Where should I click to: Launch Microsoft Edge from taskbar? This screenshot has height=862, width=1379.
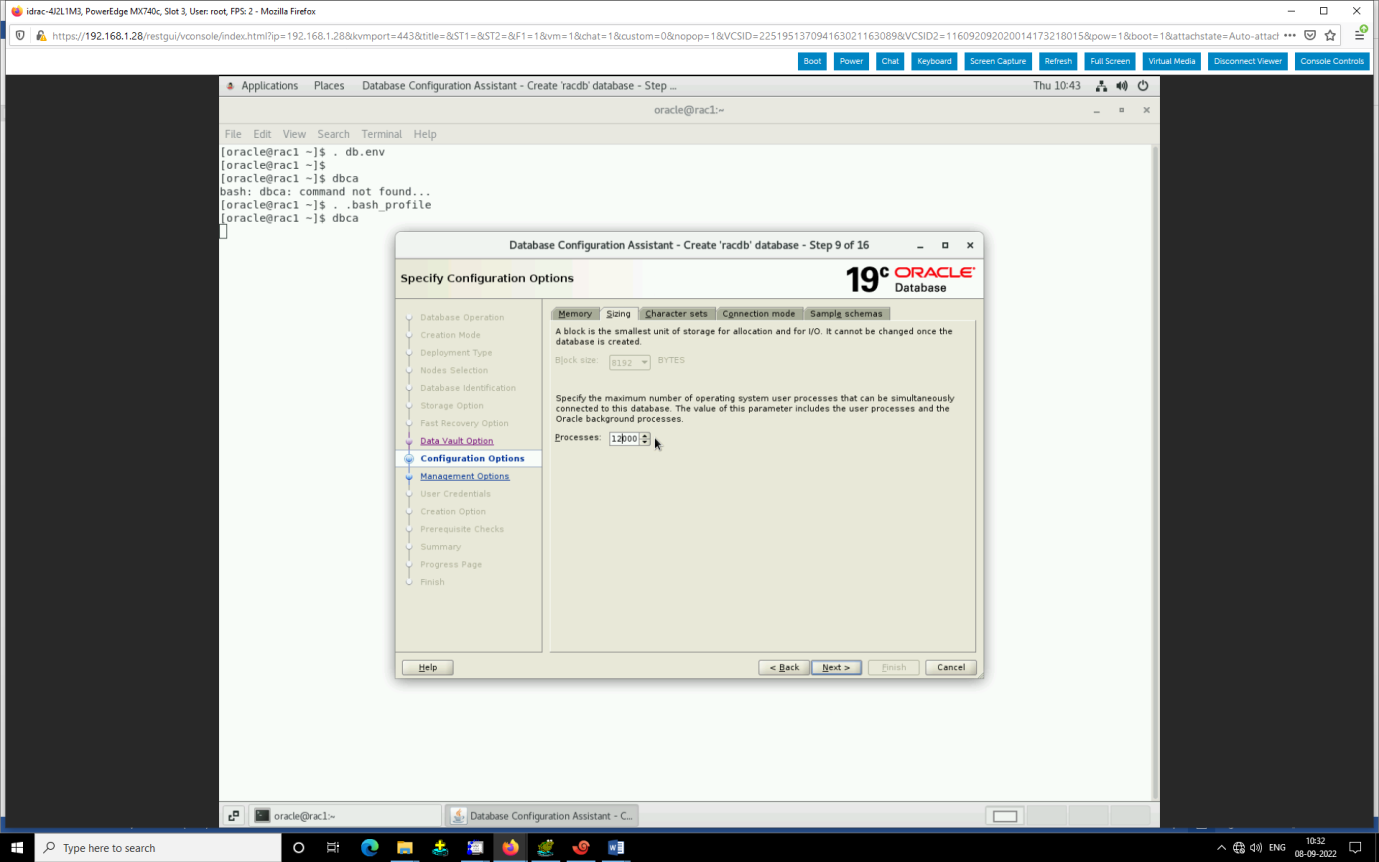(369, 847)
